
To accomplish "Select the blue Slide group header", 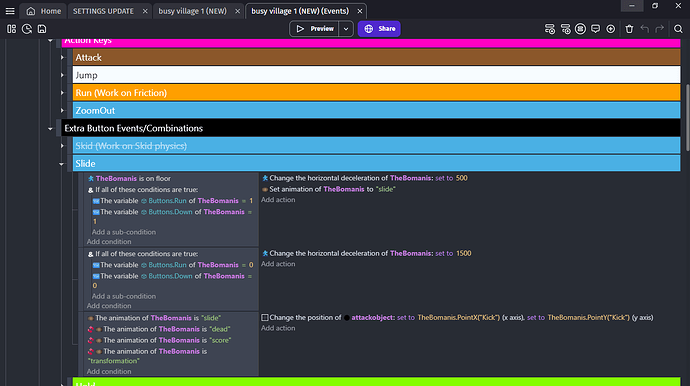I will [376, 163].
